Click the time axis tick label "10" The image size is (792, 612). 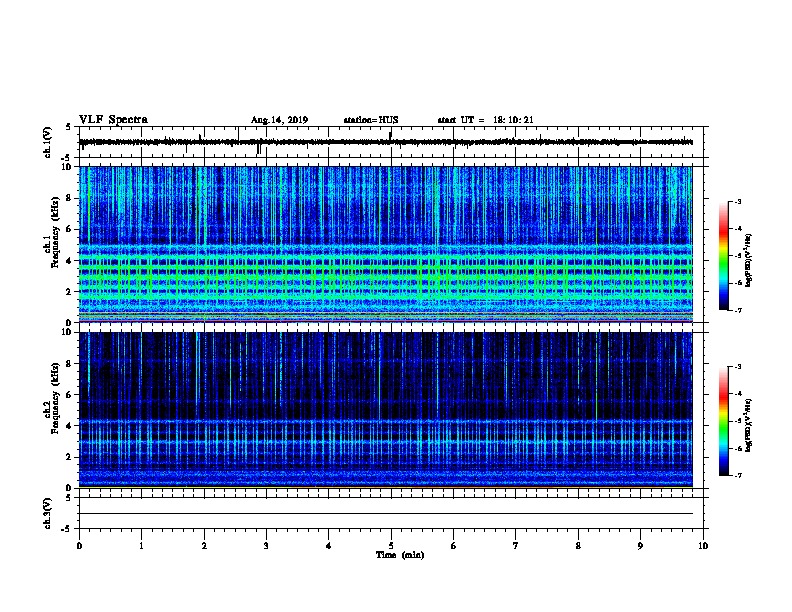coord(703,545)
